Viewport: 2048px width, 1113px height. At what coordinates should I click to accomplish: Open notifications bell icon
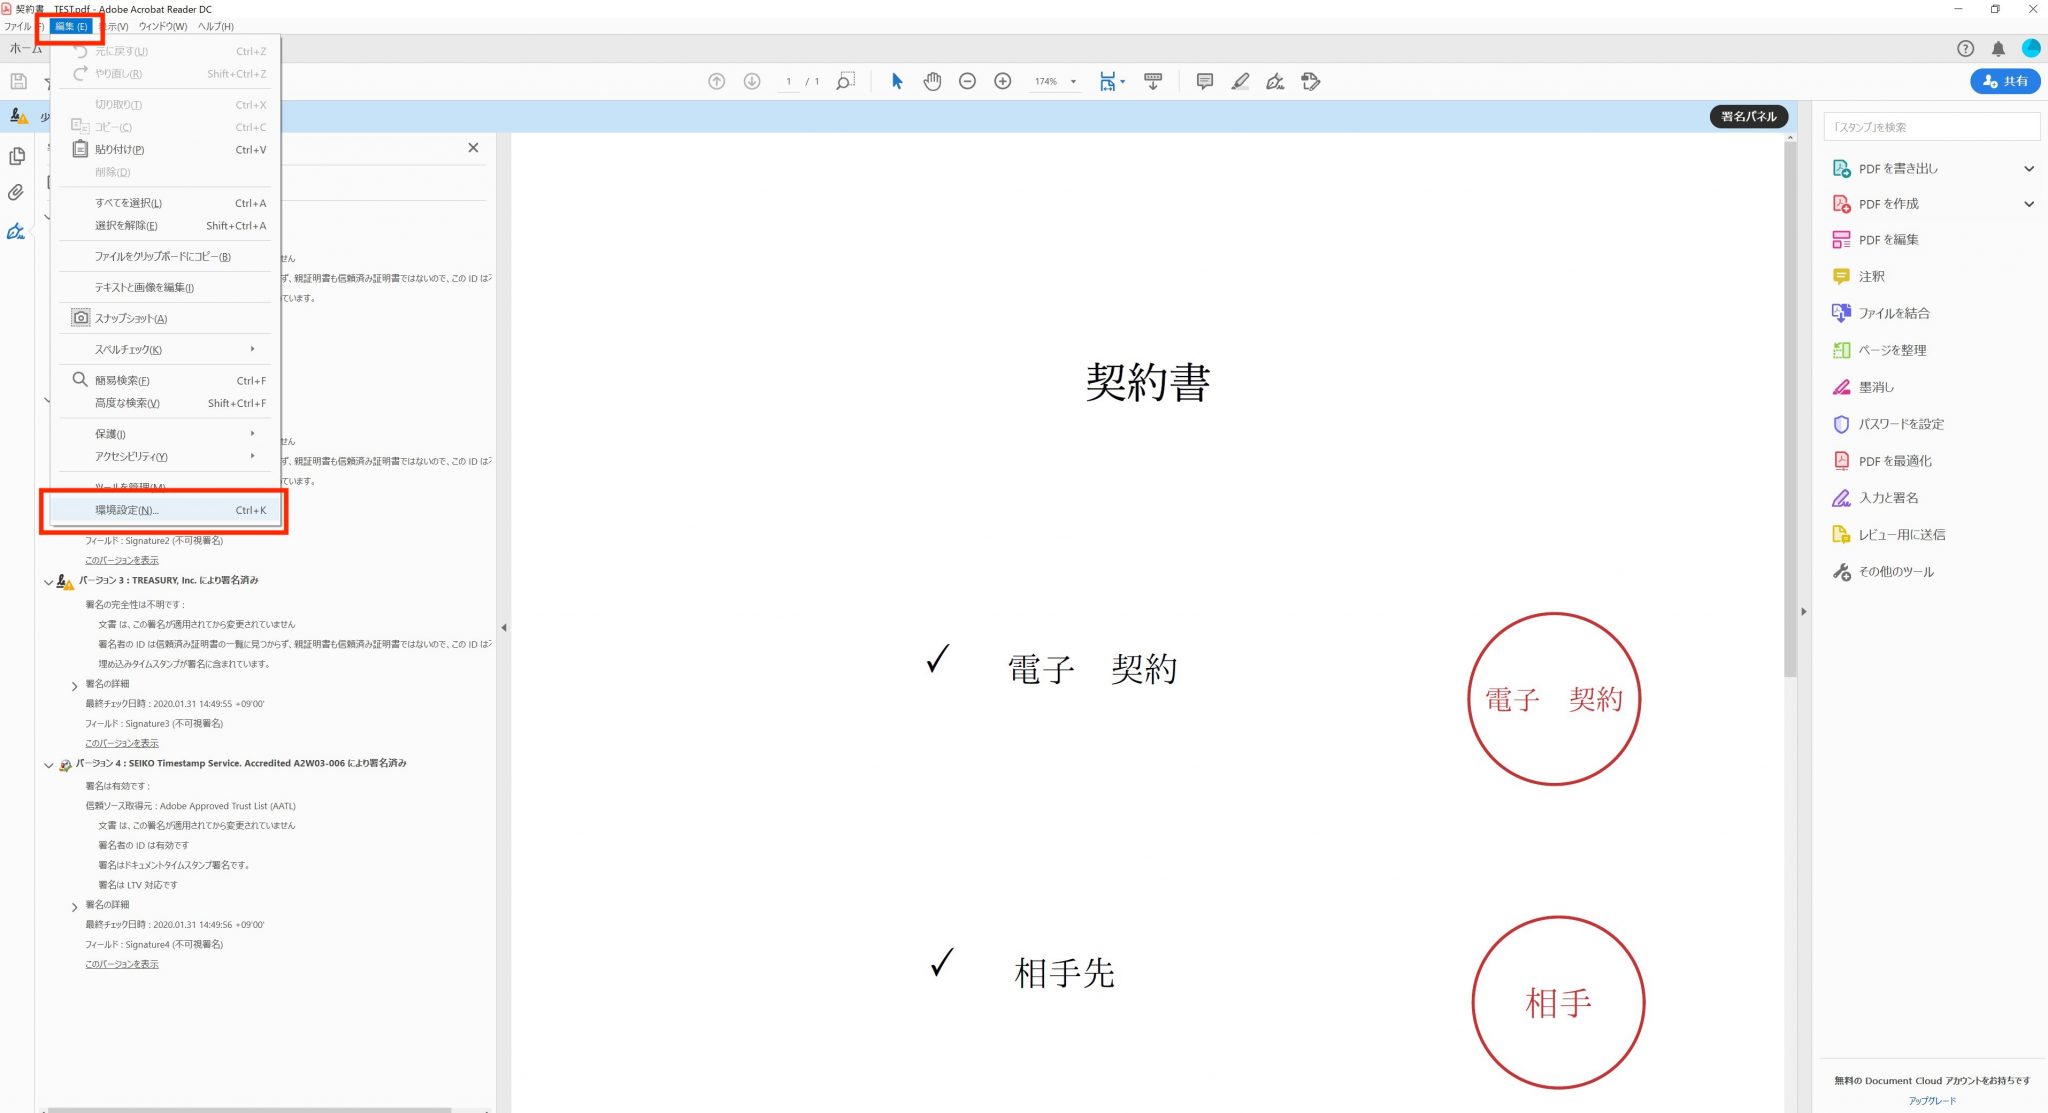pos(1998,49)
